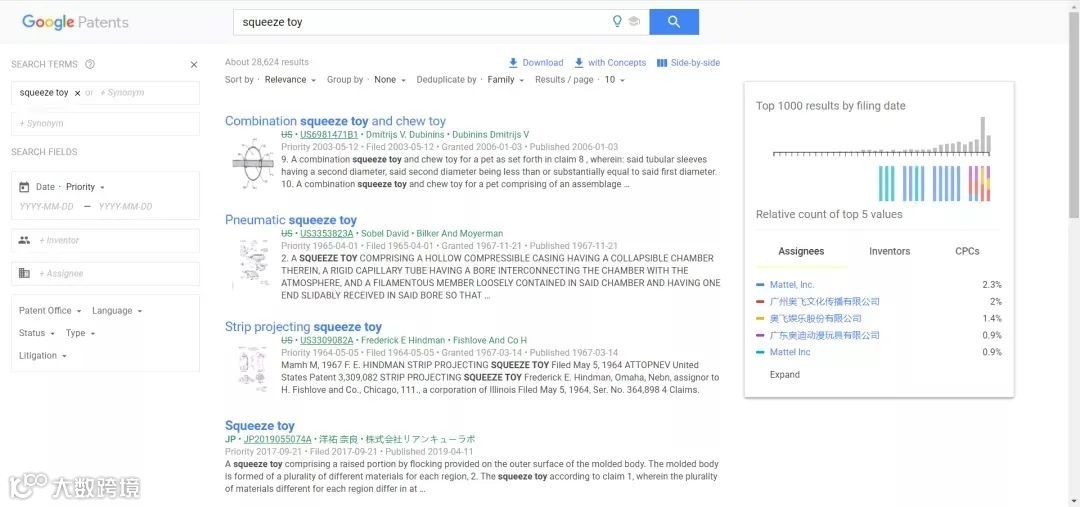
Task: Remove the 'squeeze toy' term chip
Action: pyautogui.click(x=77, y=93)
